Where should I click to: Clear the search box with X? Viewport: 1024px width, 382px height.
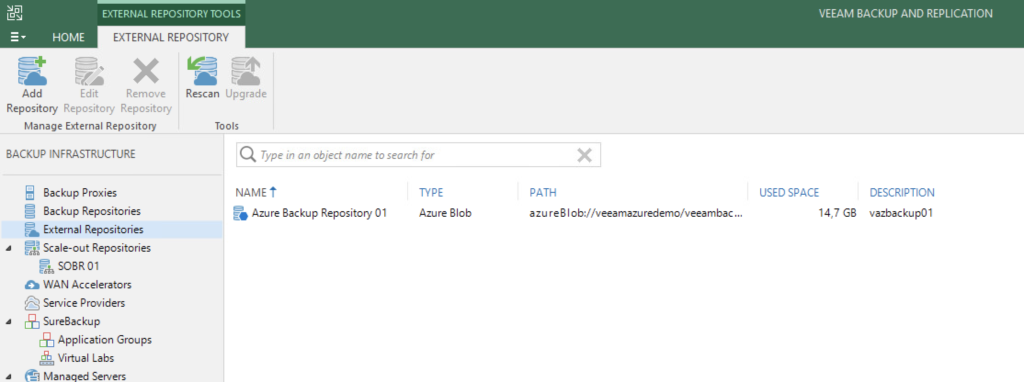pos(584,155)
